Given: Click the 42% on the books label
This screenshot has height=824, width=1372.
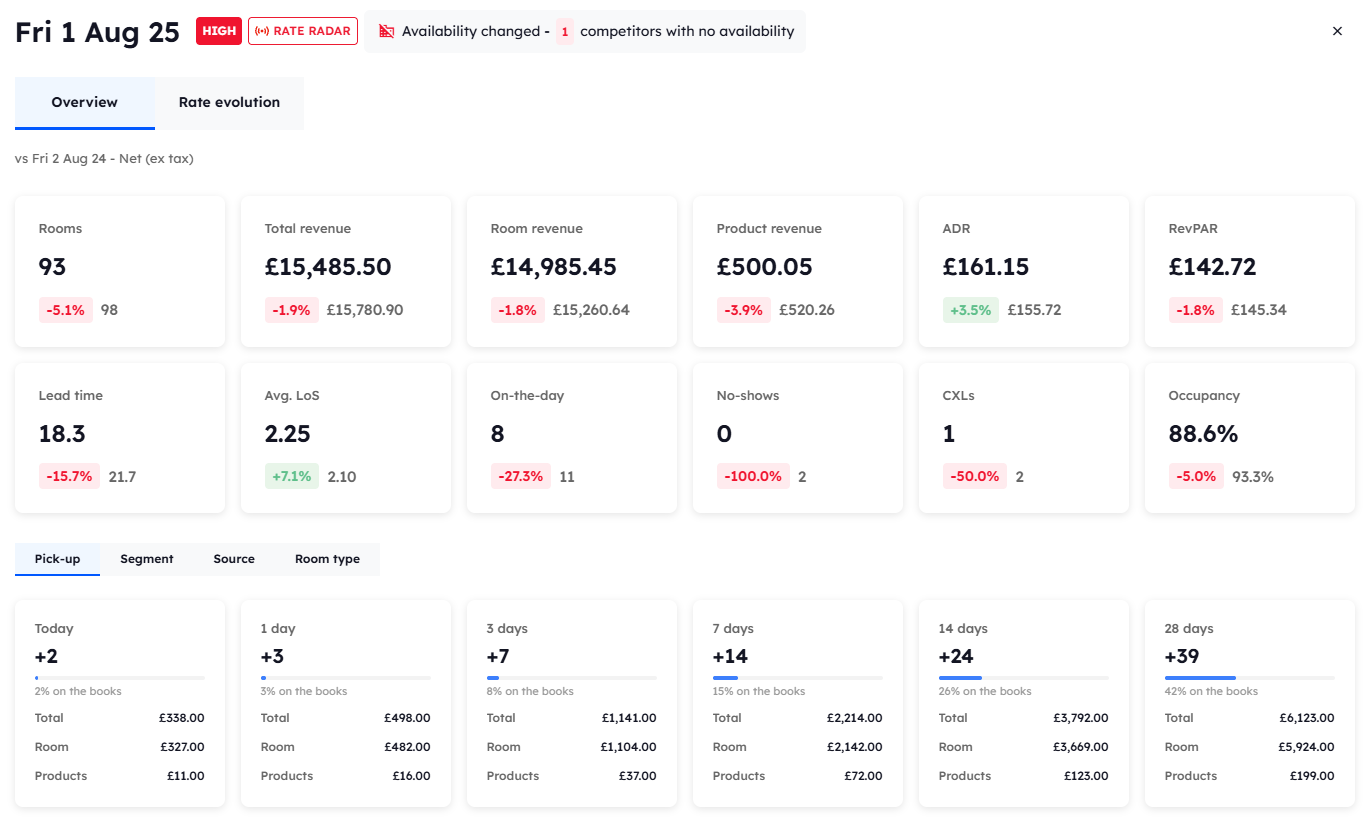Looking at the screenshot, I should [1212, 691].
